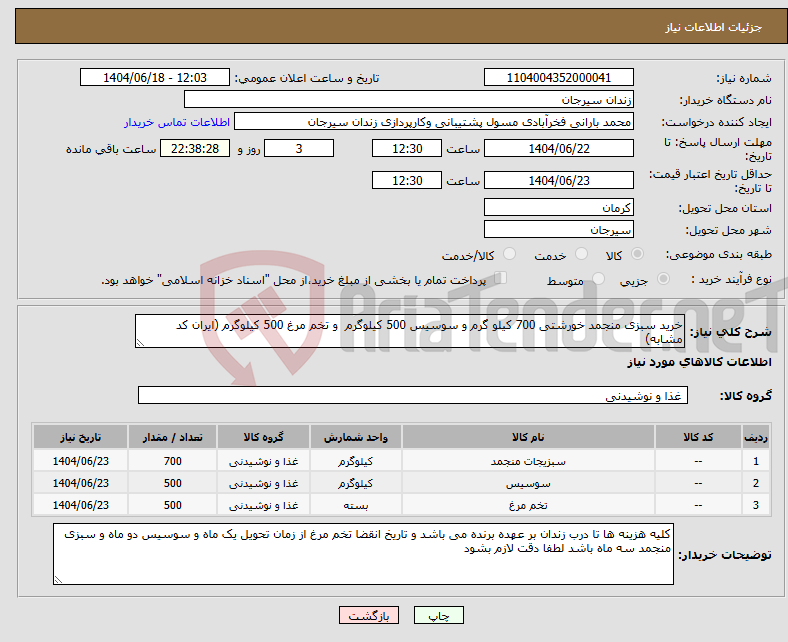This screenshot has width=788, height=642.
Task: Click the سیرجان delivery city field
Action: [558, 230]
